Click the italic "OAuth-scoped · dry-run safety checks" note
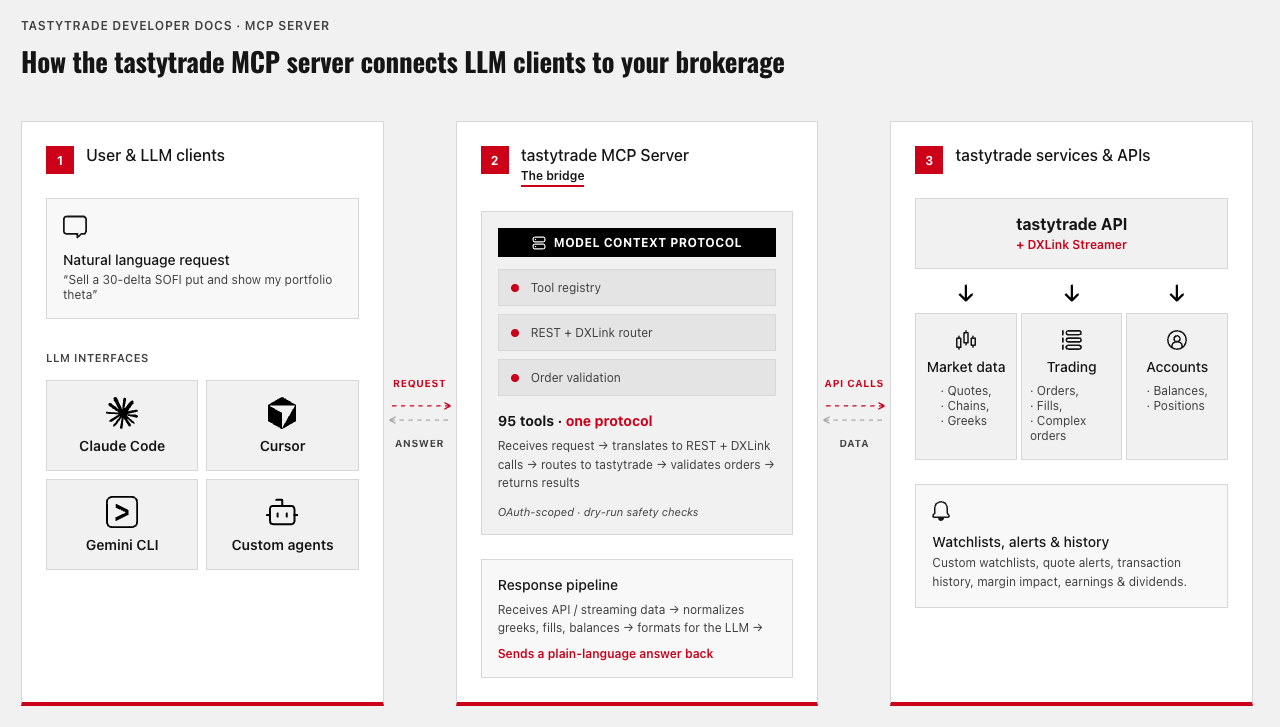This screenshot has height=727, width=1280. [x=598, y=512]
